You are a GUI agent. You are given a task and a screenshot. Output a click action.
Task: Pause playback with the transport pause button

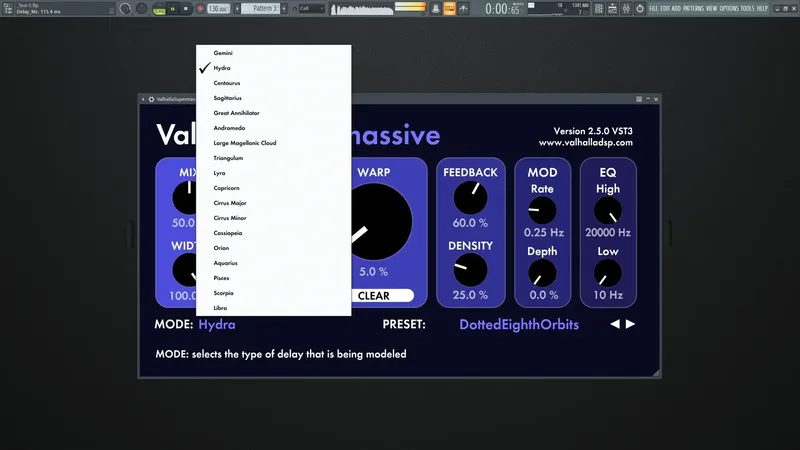(172, 9)
